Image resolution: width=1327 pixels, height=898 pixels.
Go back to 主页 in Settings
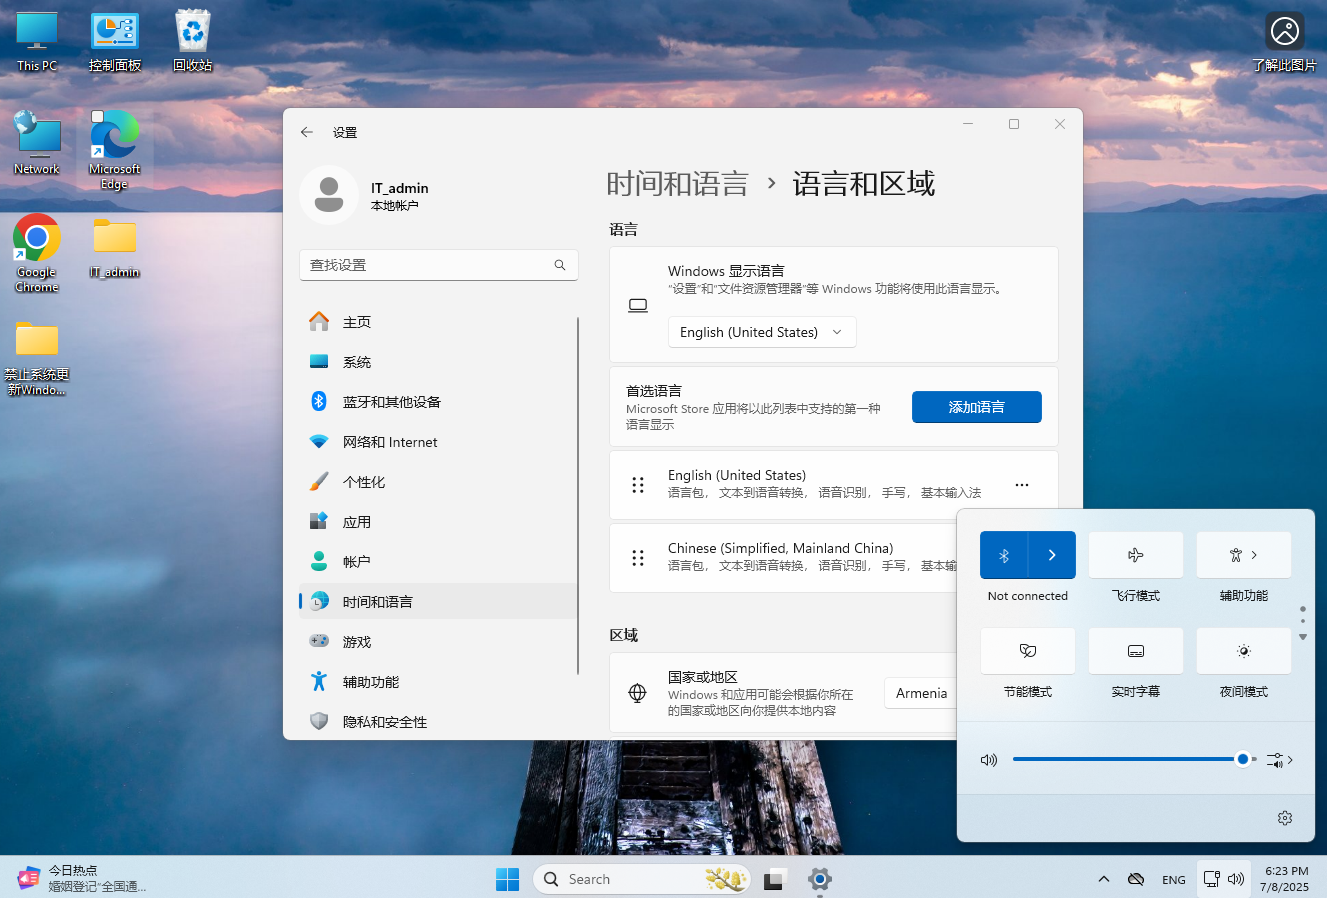[357, 321]
